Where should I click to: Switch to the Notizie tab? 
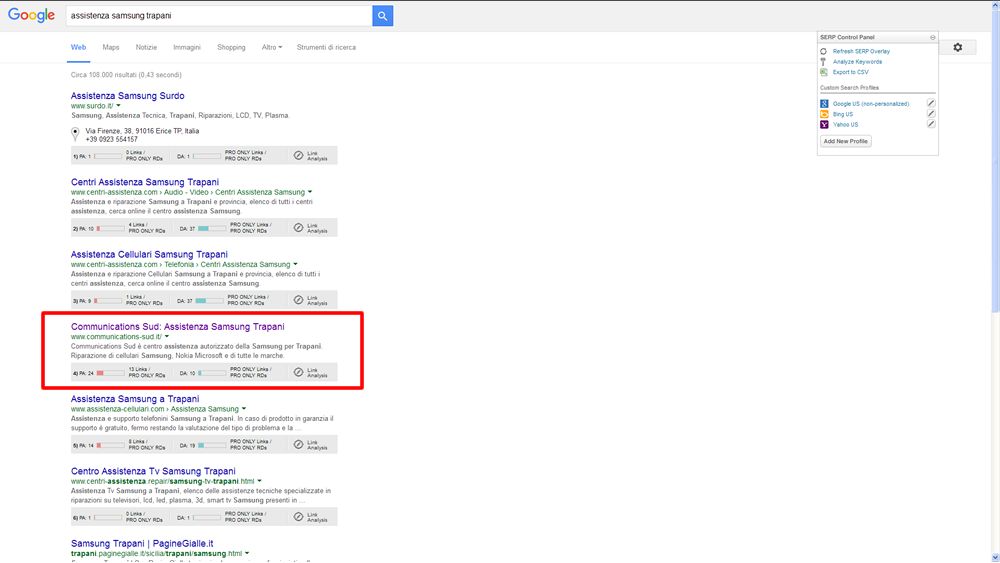click(146, 47)
